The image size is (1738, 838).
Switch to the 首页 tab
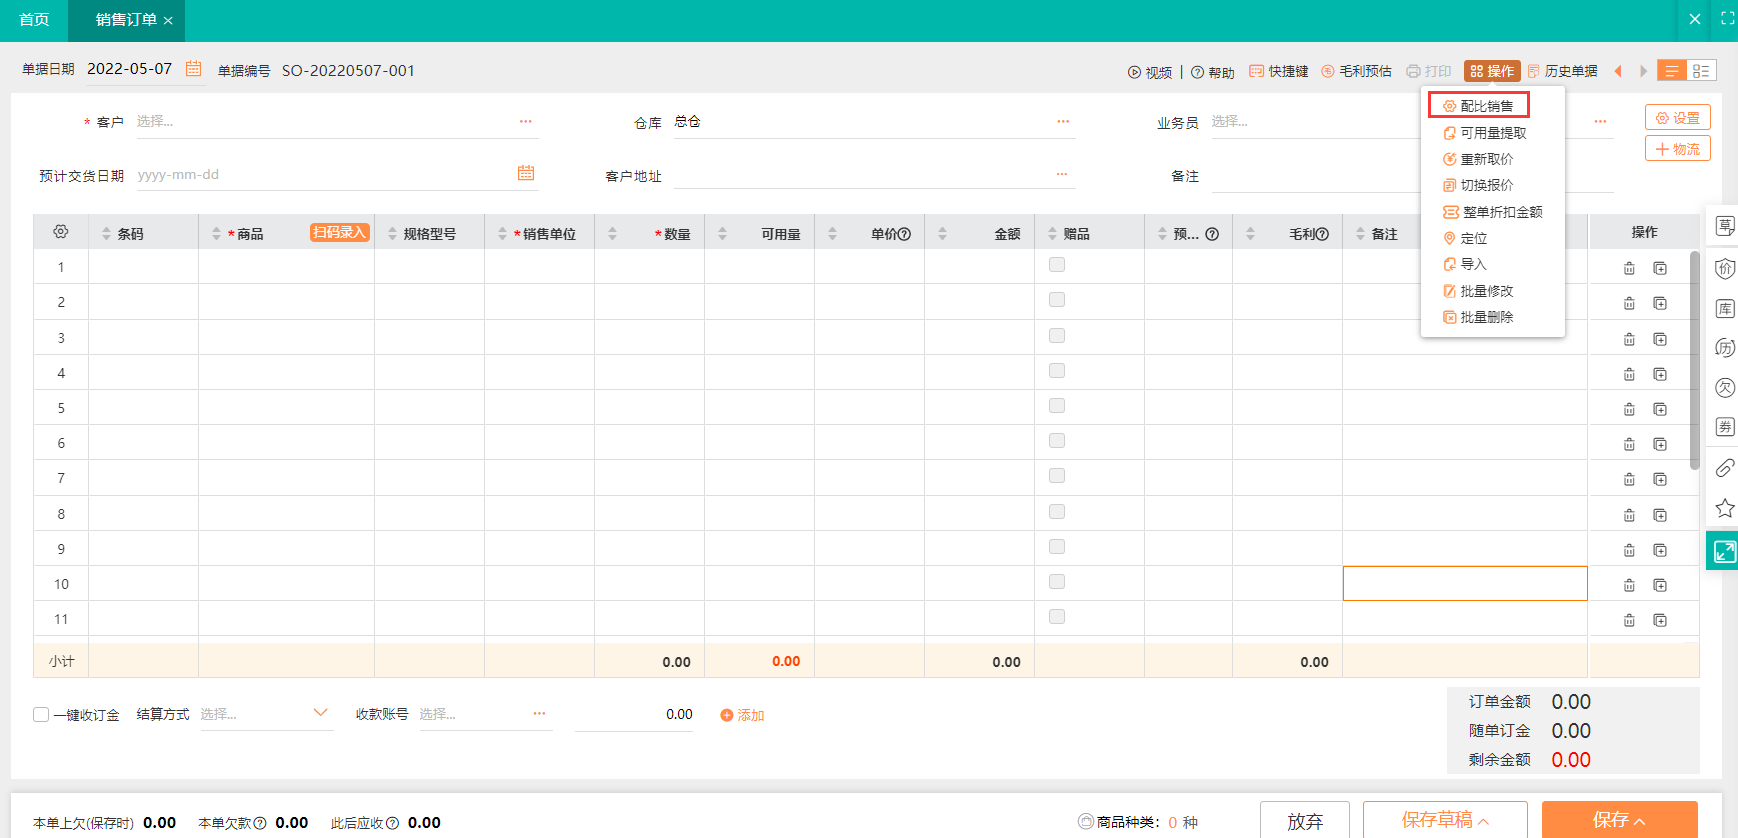point(34,20)
